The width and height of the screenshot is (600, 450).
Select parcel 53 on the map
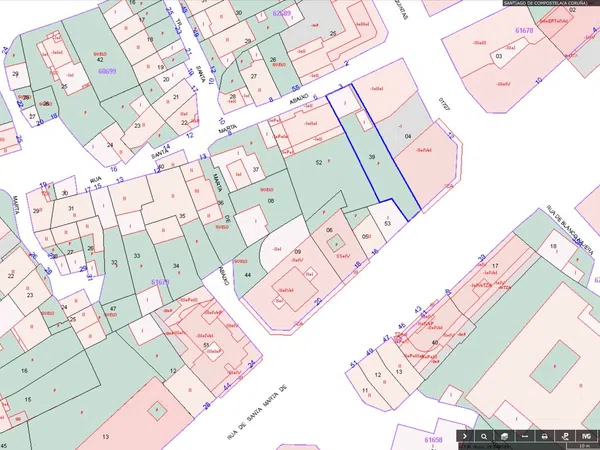tap(387, 223)
